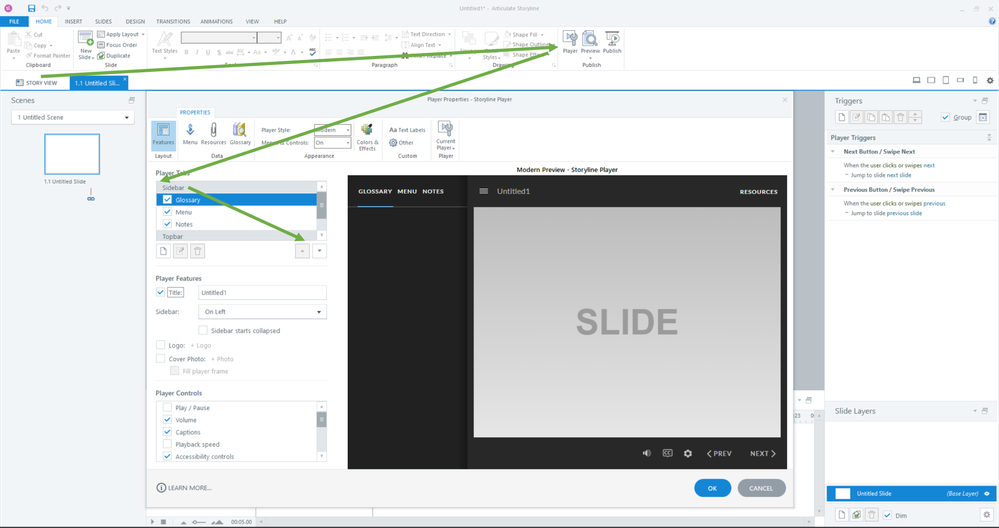Enable the Logo checkbox
Screen dimensions: 999x528
click(x=160, y=345)
